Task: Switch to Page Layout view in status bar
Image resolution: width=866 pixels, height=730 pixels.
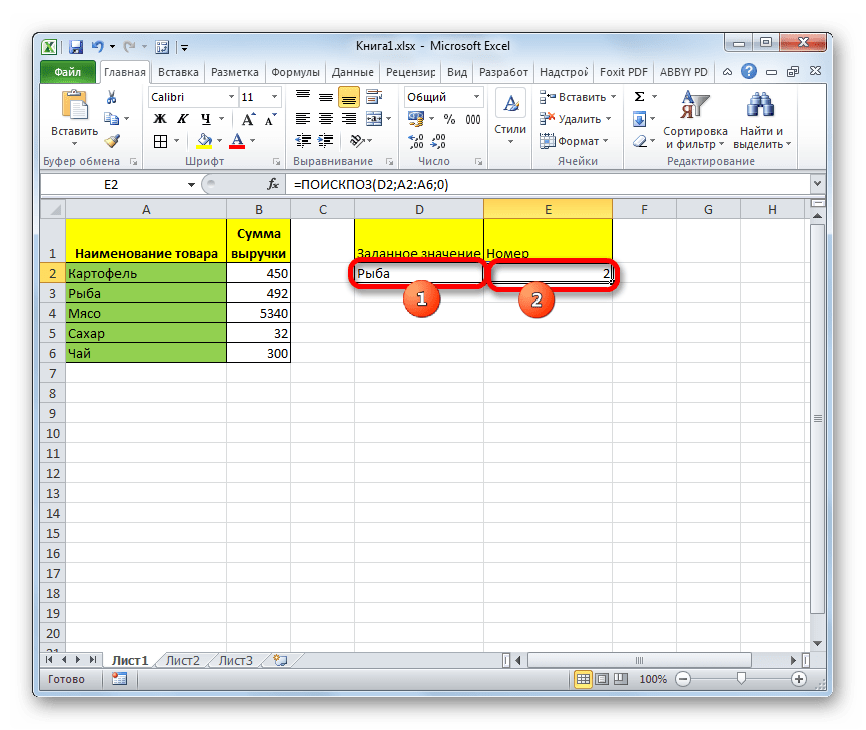Action: tap(602, 679)
